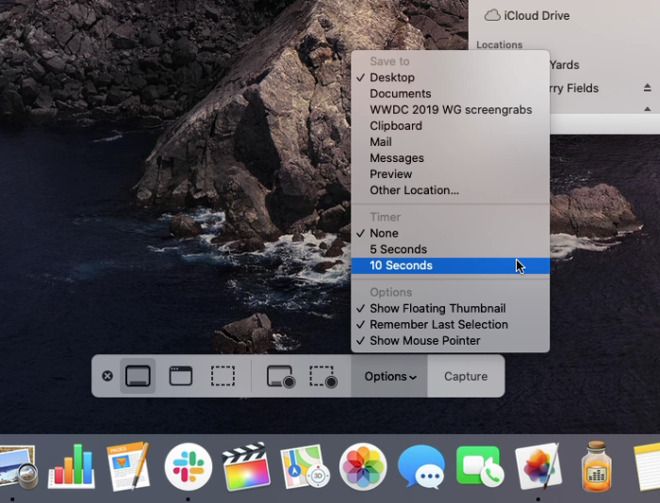Viewport: 660px width, 503px height.
Task: Click the Capture button
Action: click(x=466, y=376)
